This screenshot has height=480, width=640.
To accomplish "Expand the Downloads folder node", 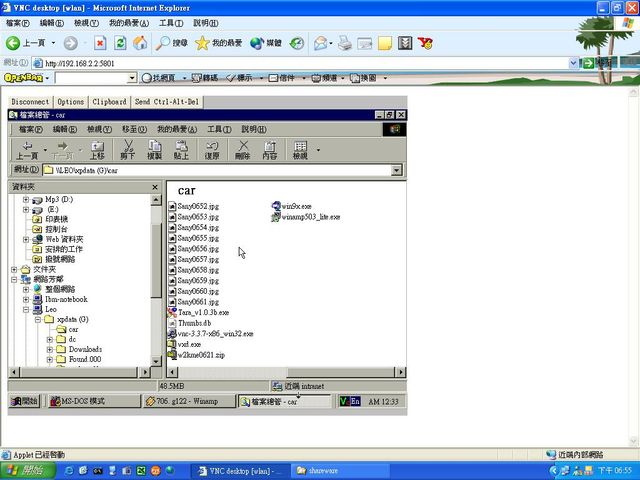I will pos(50,349).
